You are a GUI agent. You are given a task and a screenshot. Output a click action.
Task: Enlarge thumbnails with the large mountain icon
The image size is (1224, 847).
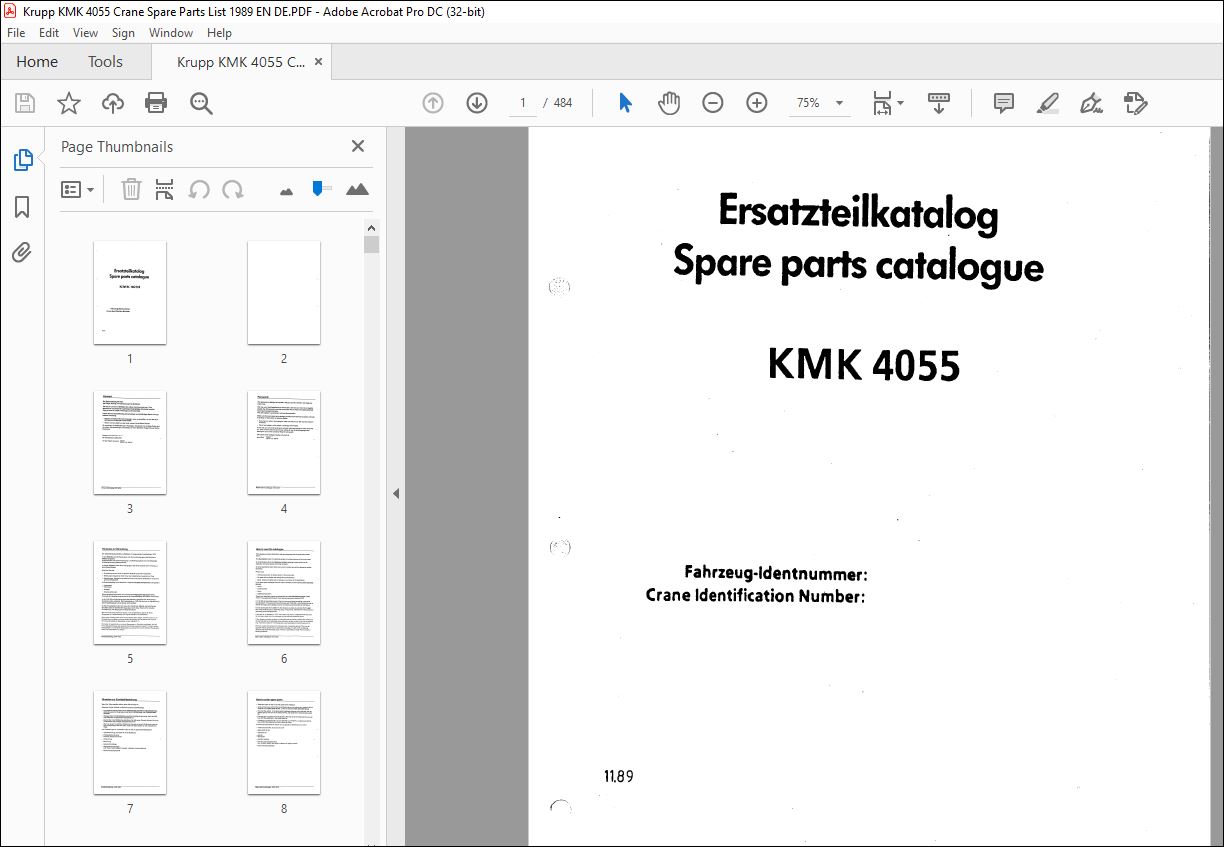tap(357, 189)
